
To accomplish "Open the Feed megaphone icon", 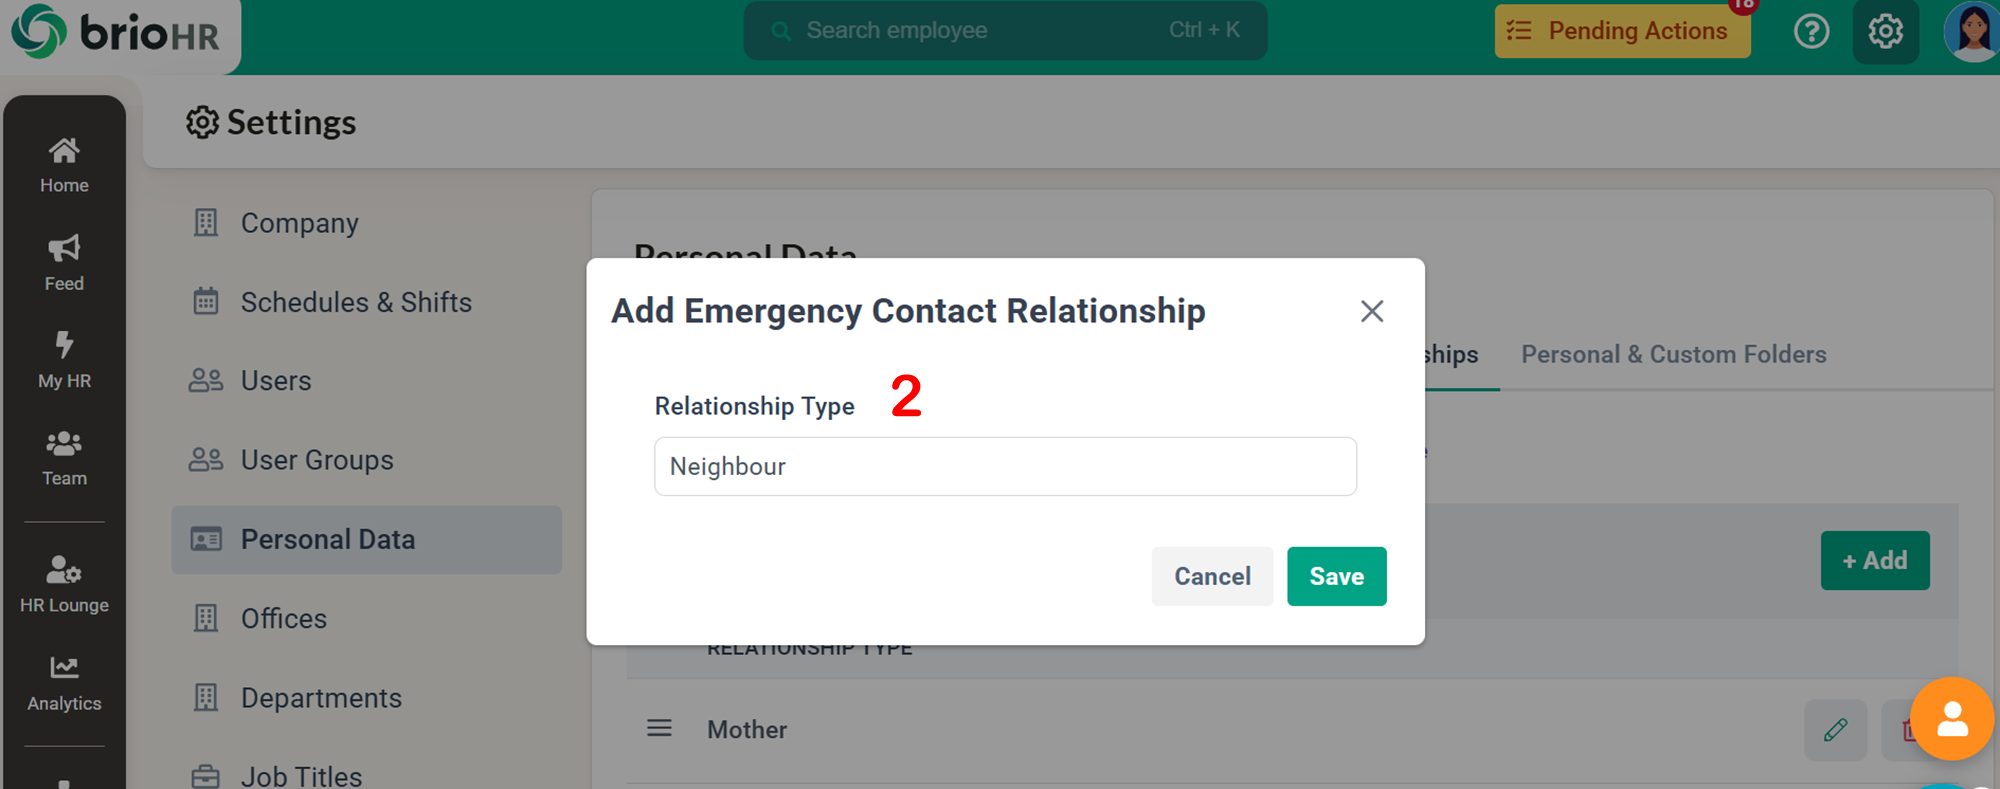I will tap(64, 248).
